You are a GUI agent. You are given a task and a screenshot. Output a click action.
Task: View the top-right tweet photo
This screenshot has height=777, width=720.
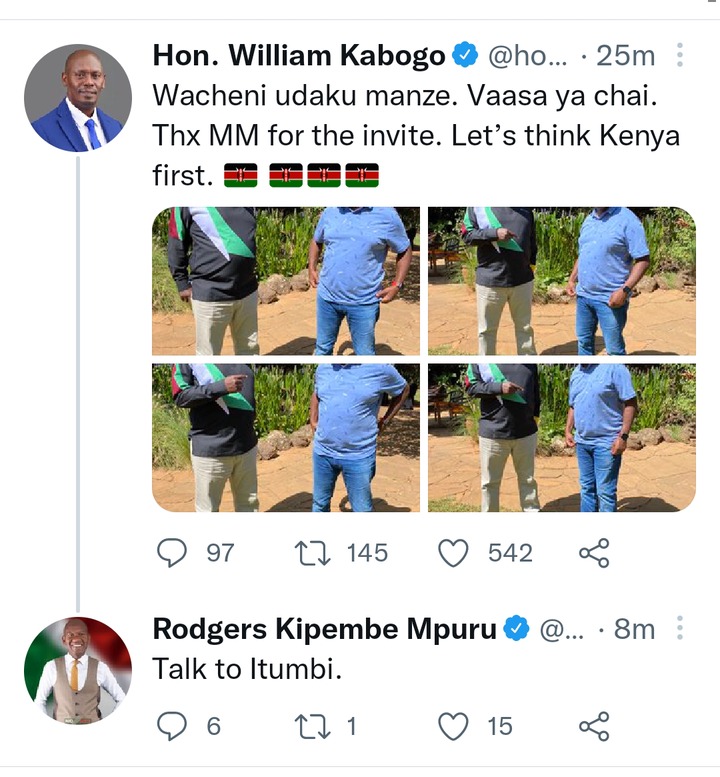[562, 281]
